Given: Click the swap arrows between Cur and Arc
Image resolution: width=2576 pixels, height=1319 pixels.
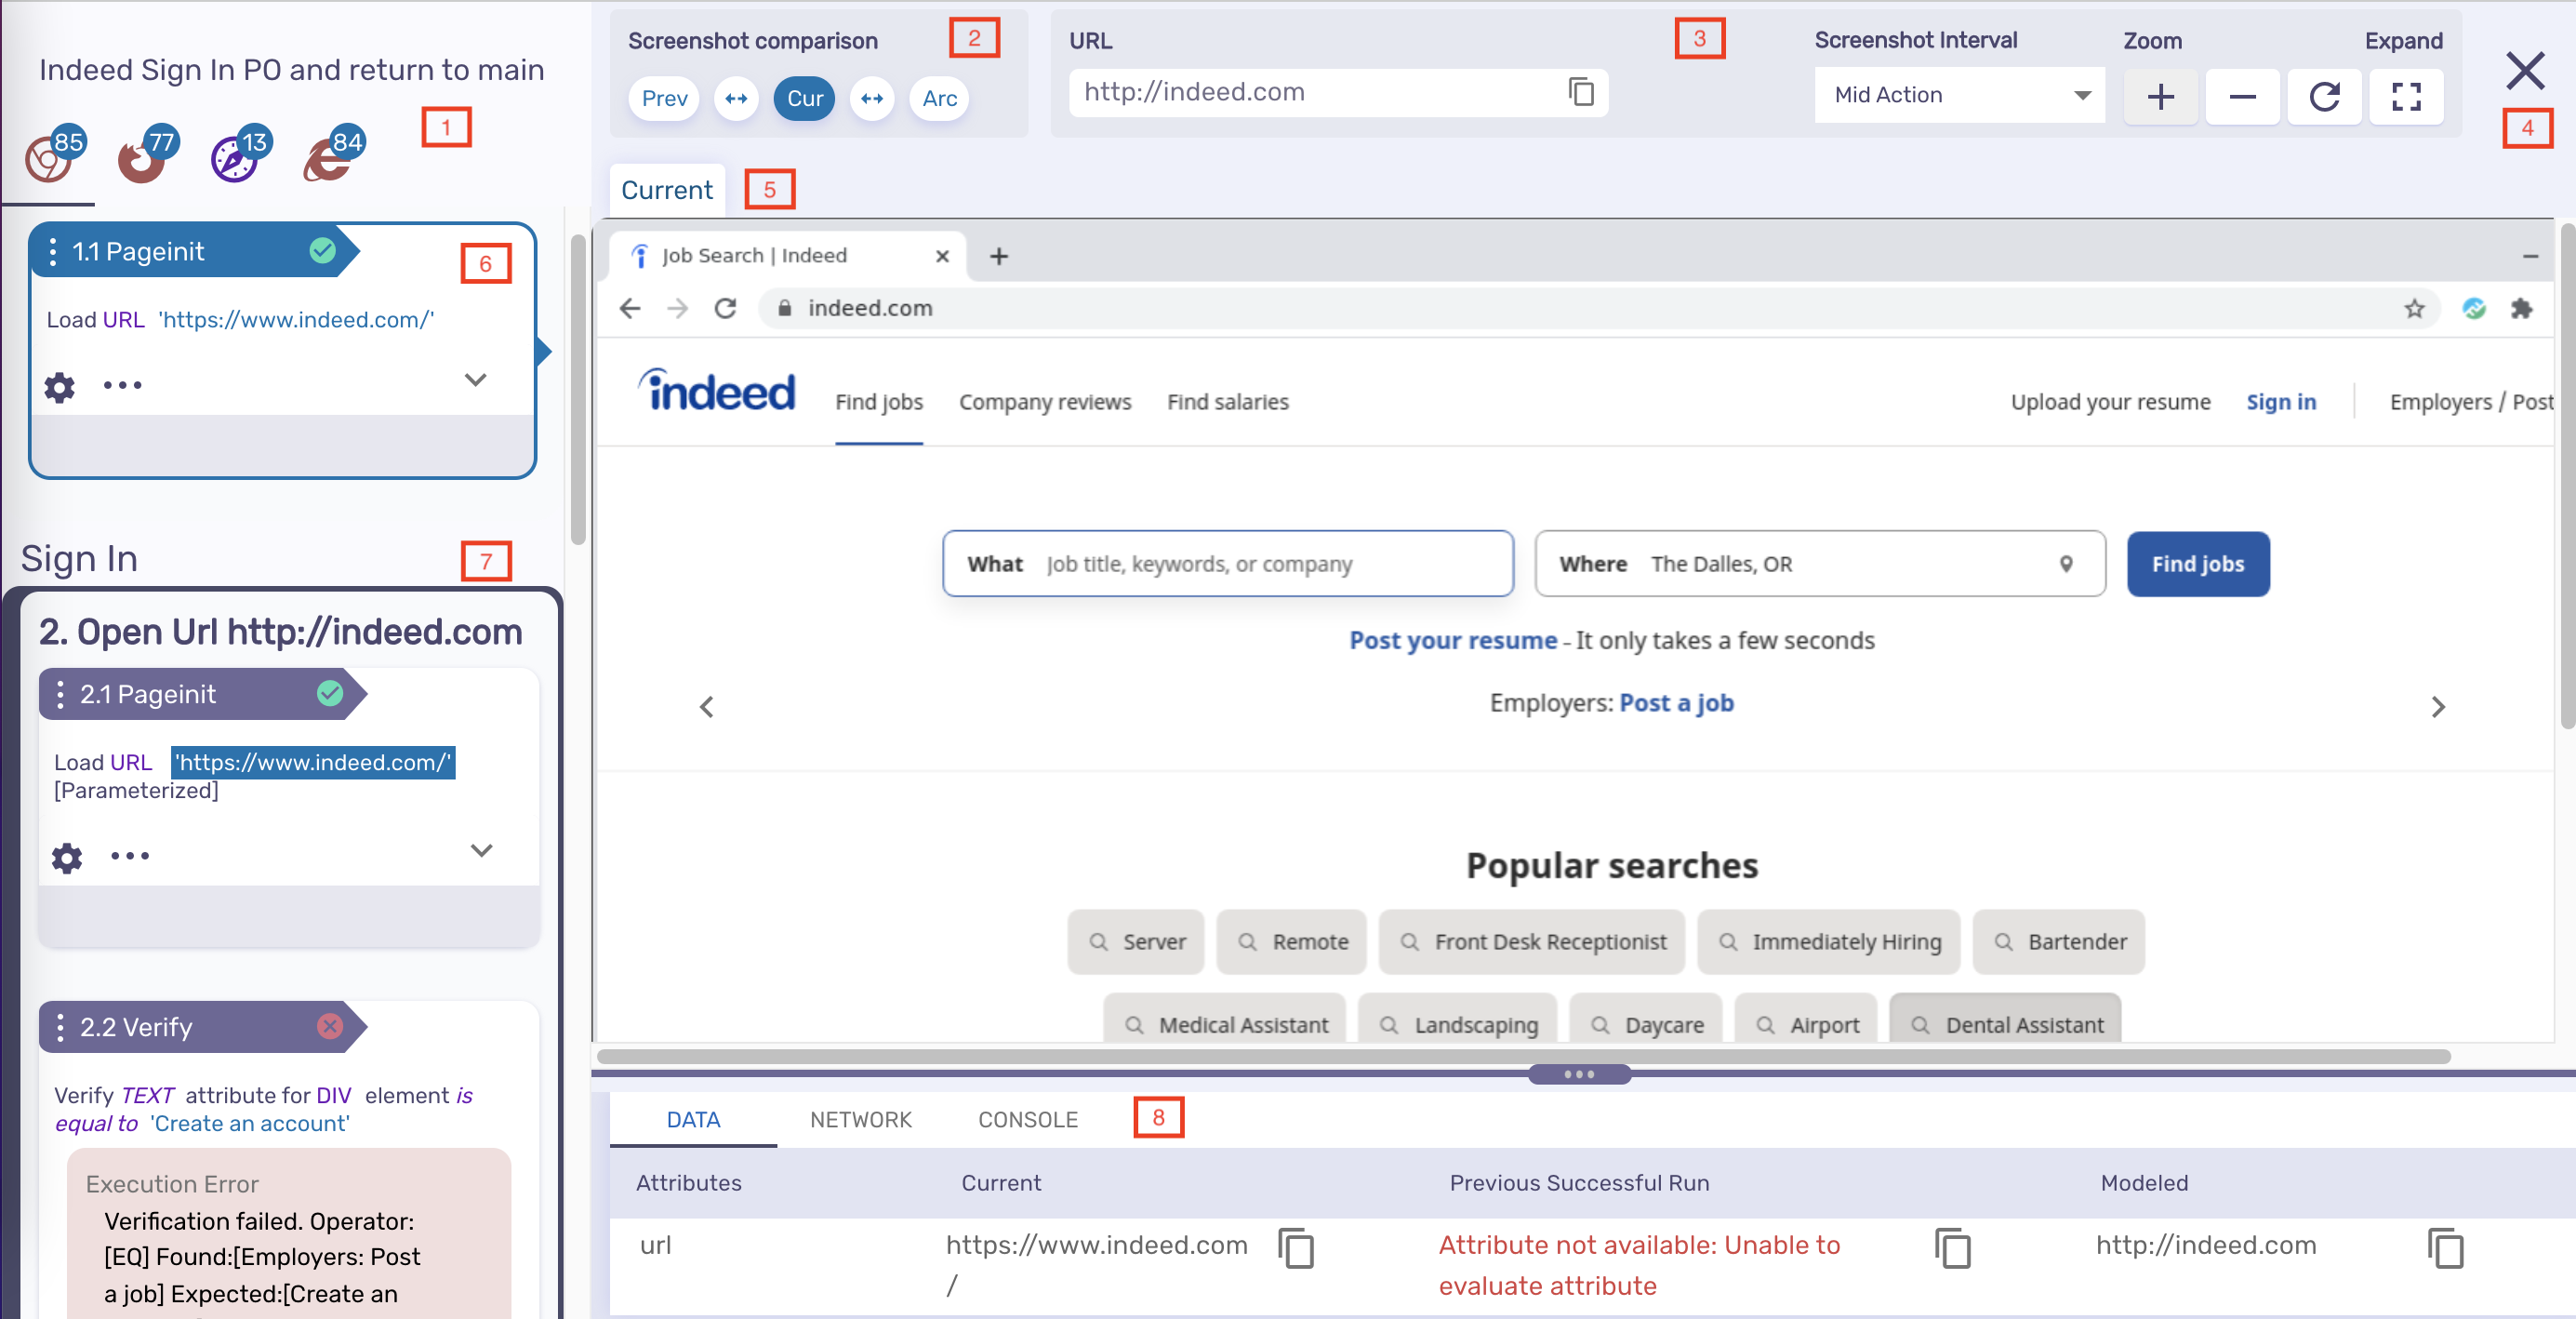Looking at the screenshot, I should (x=872, y=98).
